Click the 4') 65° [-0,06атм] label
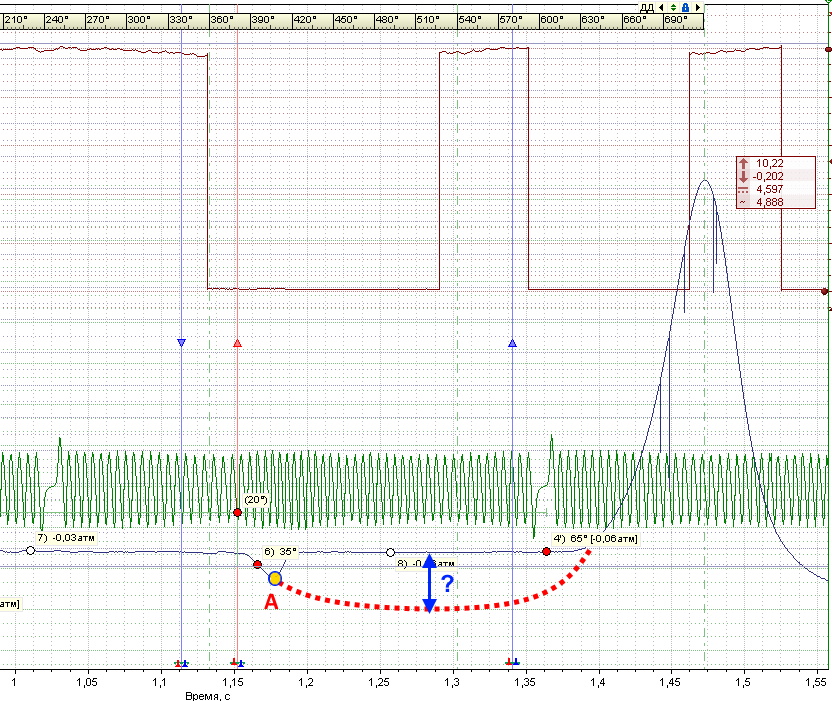 [x=595, y=539]
